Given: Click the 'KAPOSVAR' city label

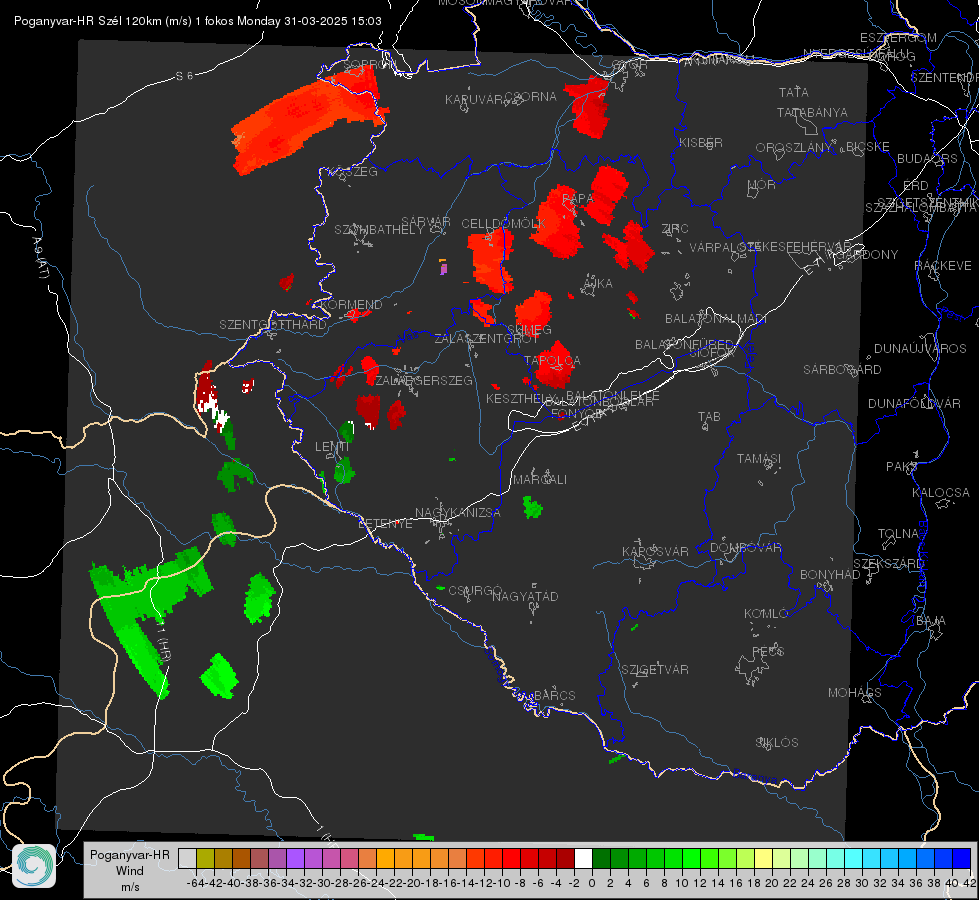Looking at the screenshot, I should (656, 551).
